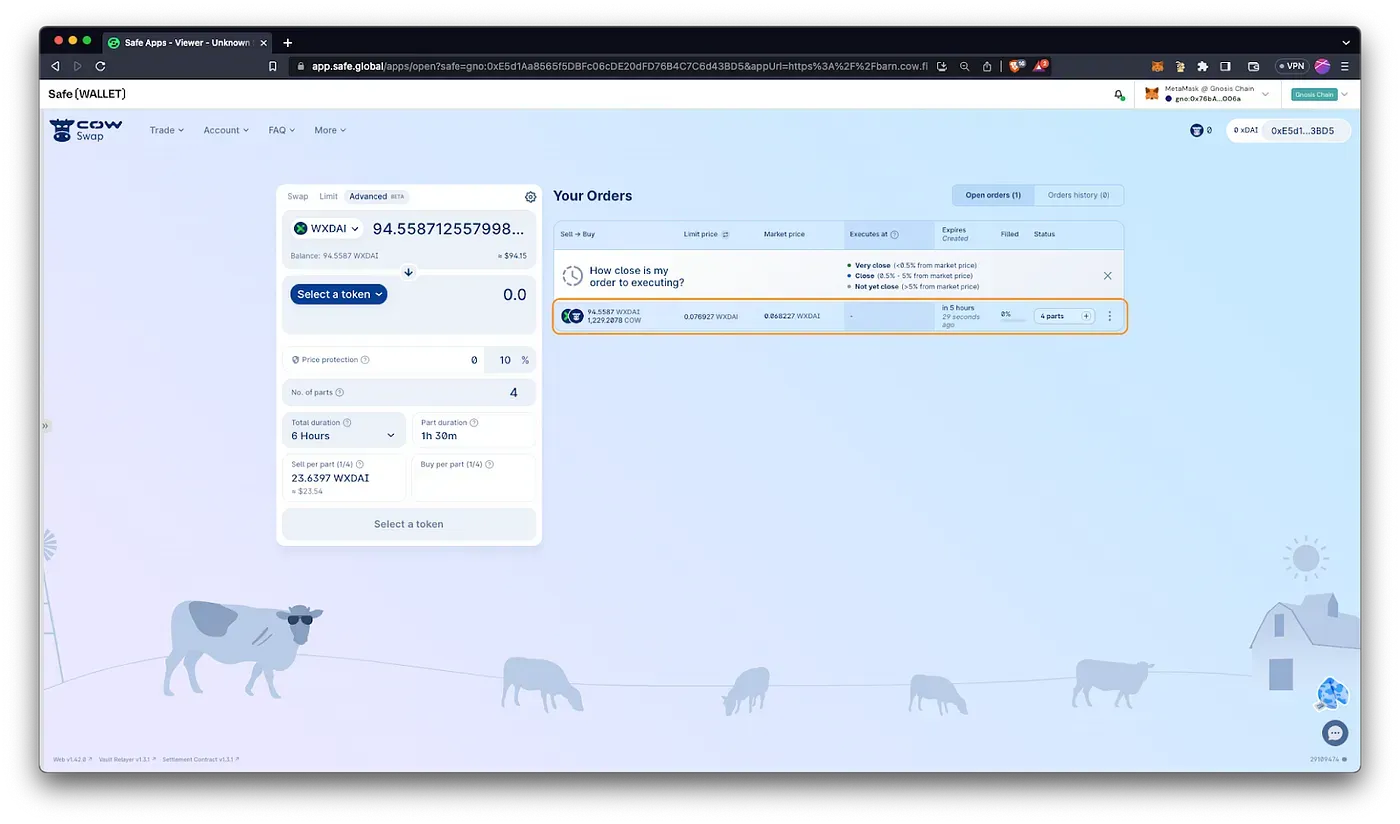Screen dimensions: 1400x824
Task: Click the Sell per part help icon
Action: [360, 464]
